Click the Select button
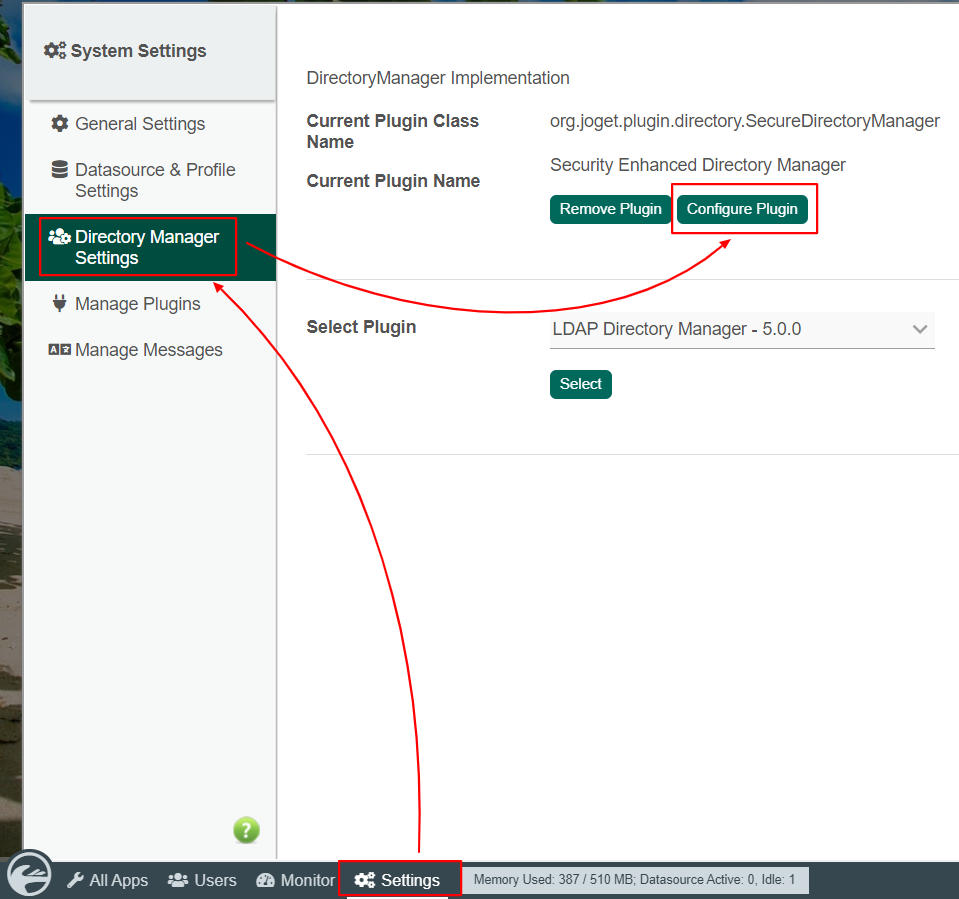The image size is (959, 899). coord(580,384)
